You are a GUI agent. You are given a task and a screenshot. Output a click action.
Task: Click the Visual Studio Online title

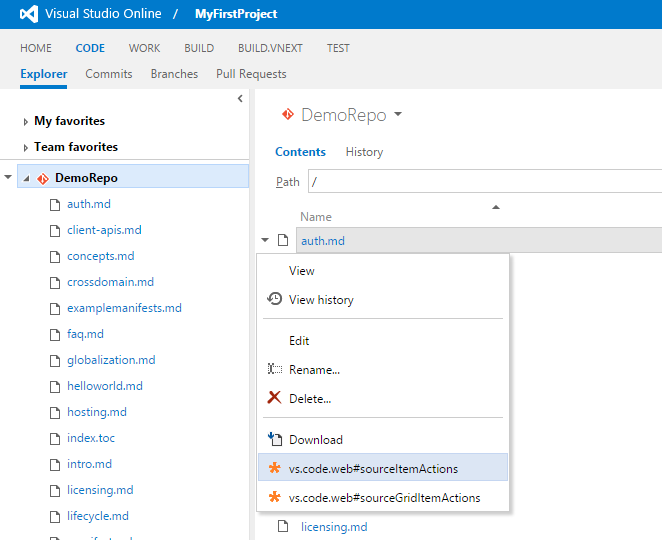103,14
